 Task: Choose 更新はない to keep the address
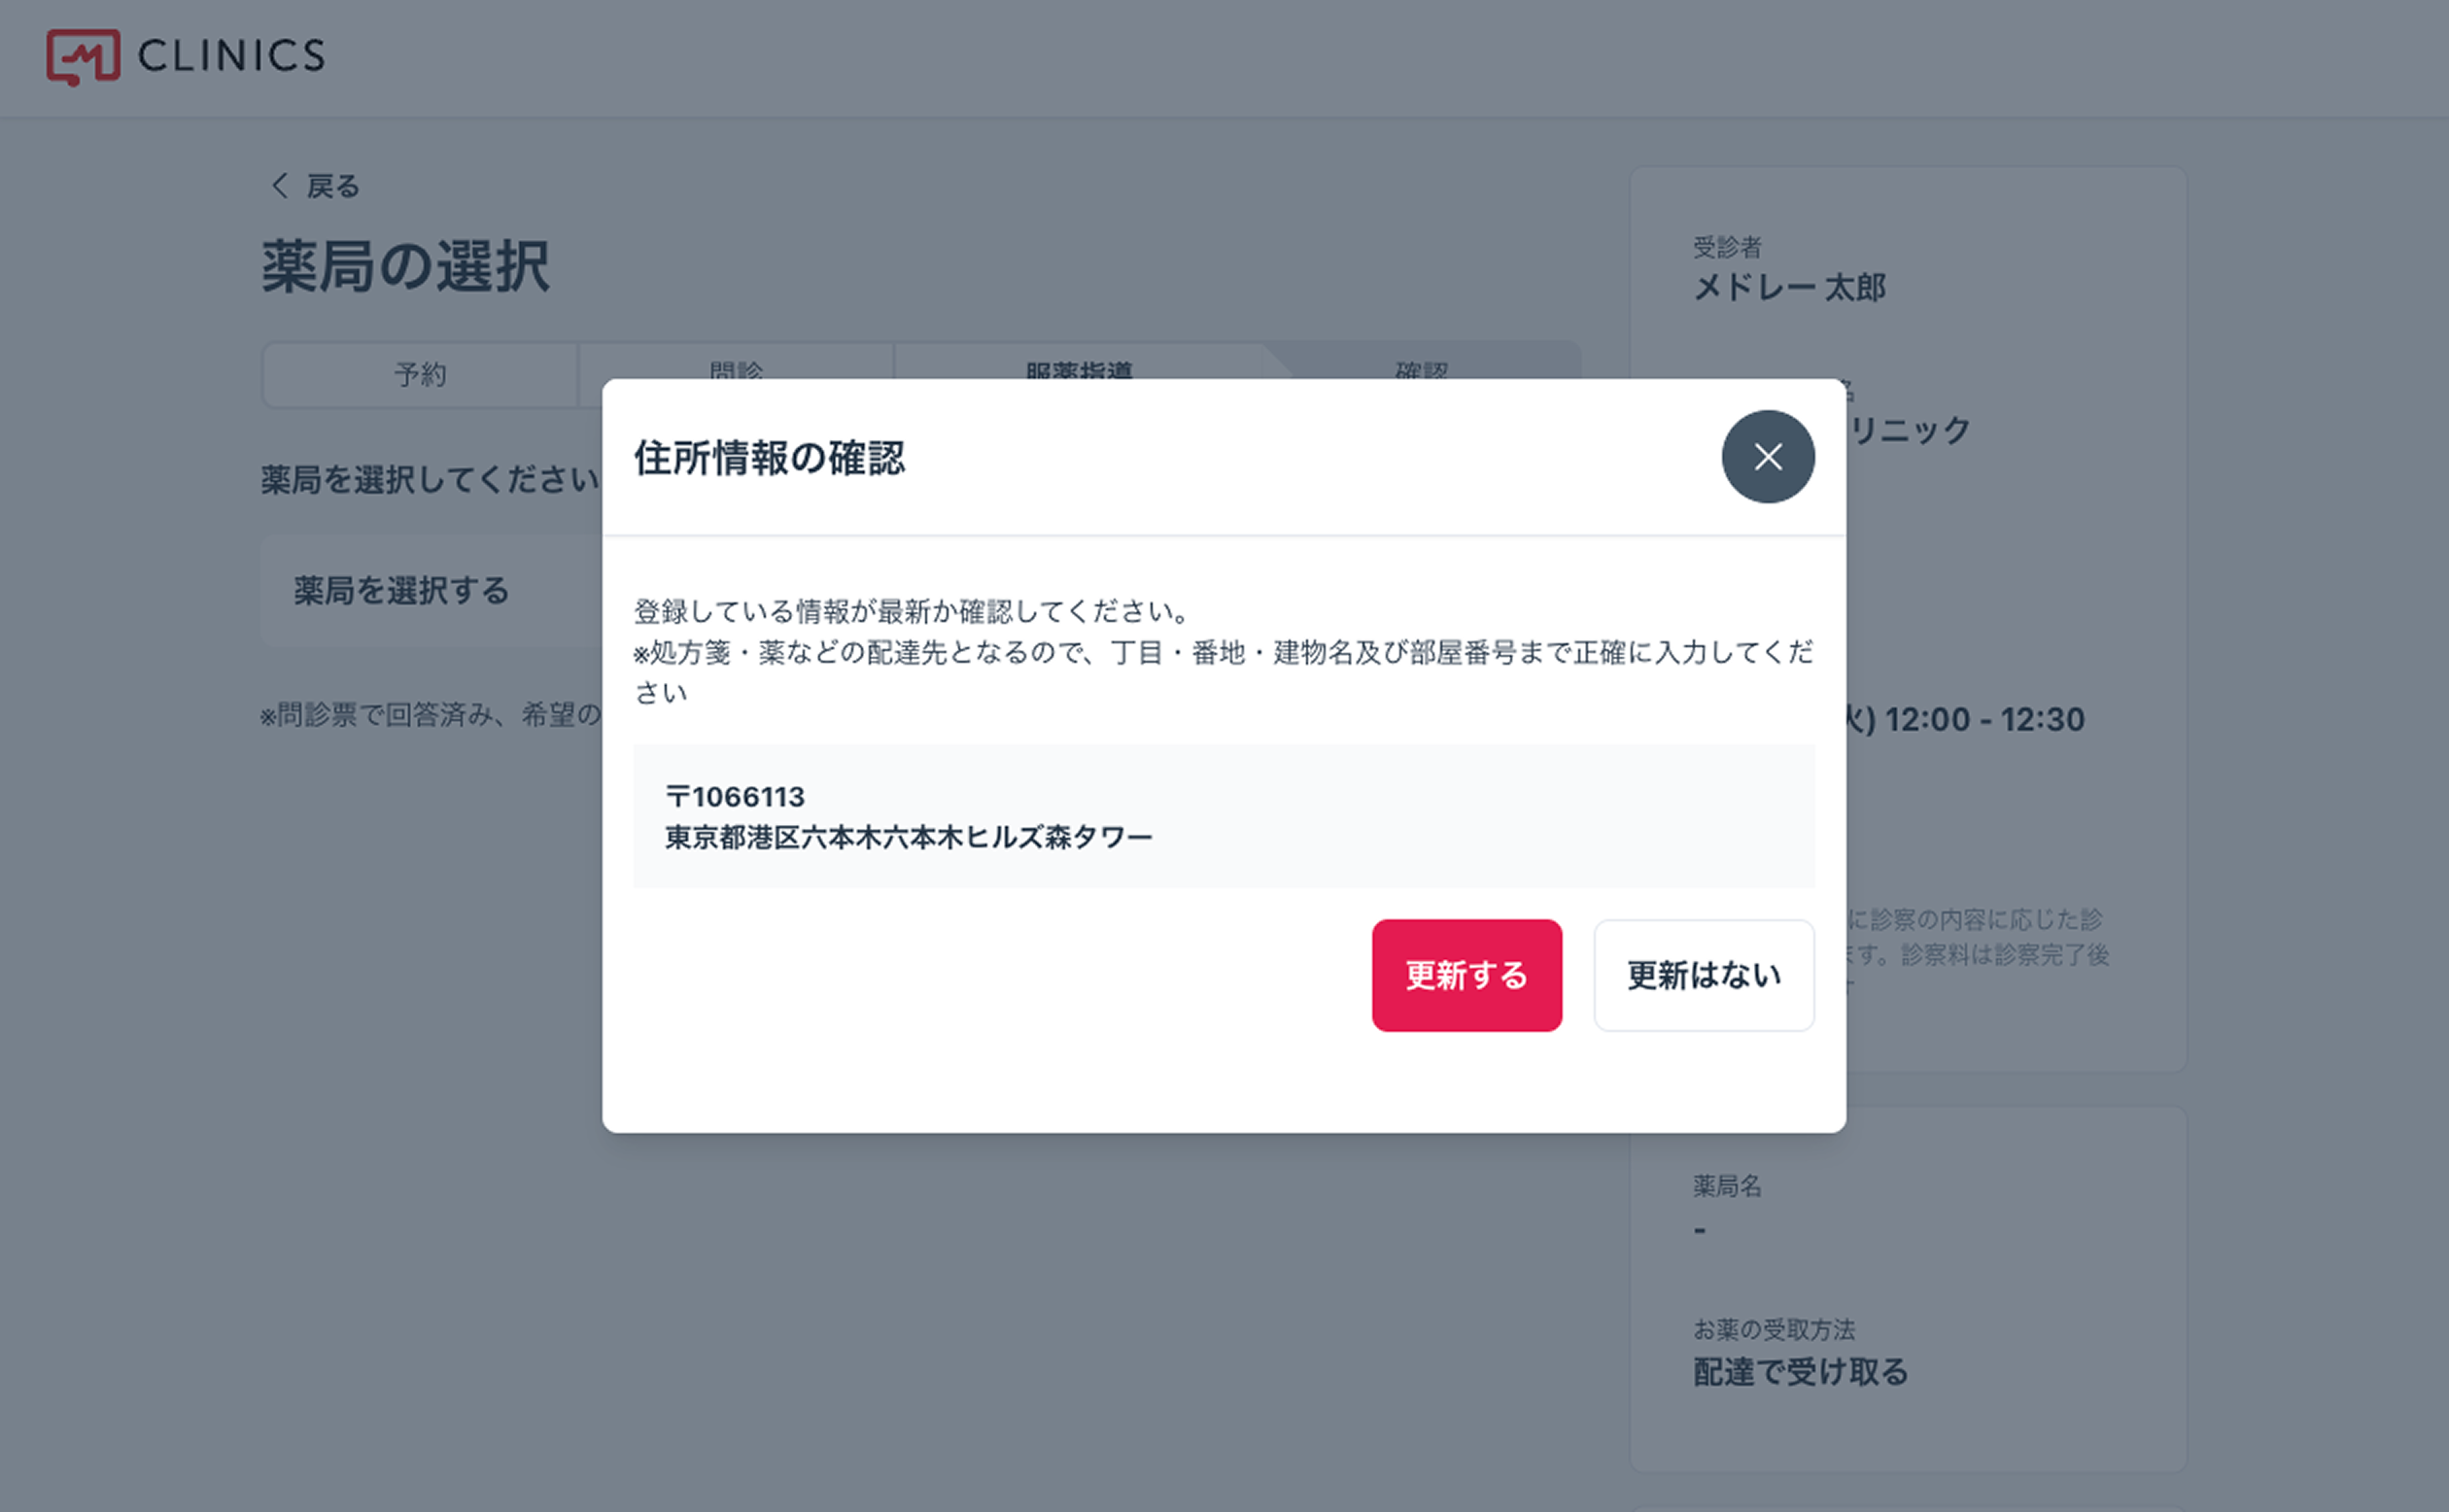tap(1703, 975)
